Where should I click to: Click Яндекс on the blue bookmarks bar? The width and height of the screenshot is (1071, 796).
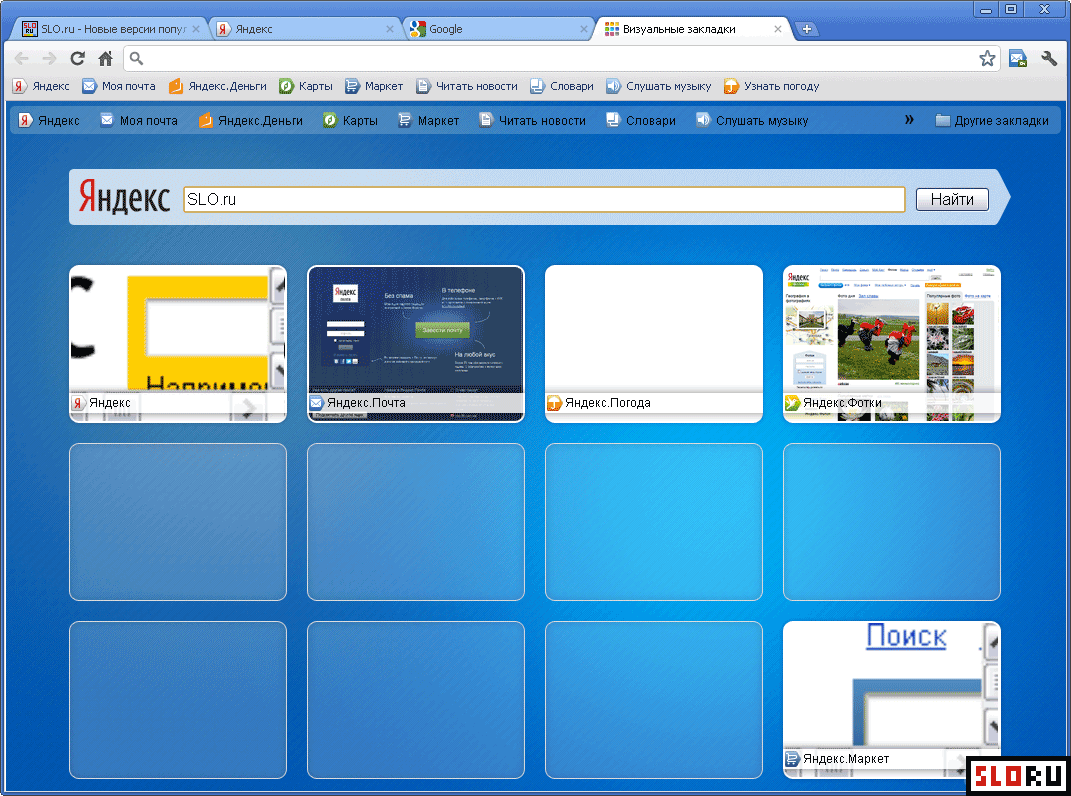coord(49,120)
